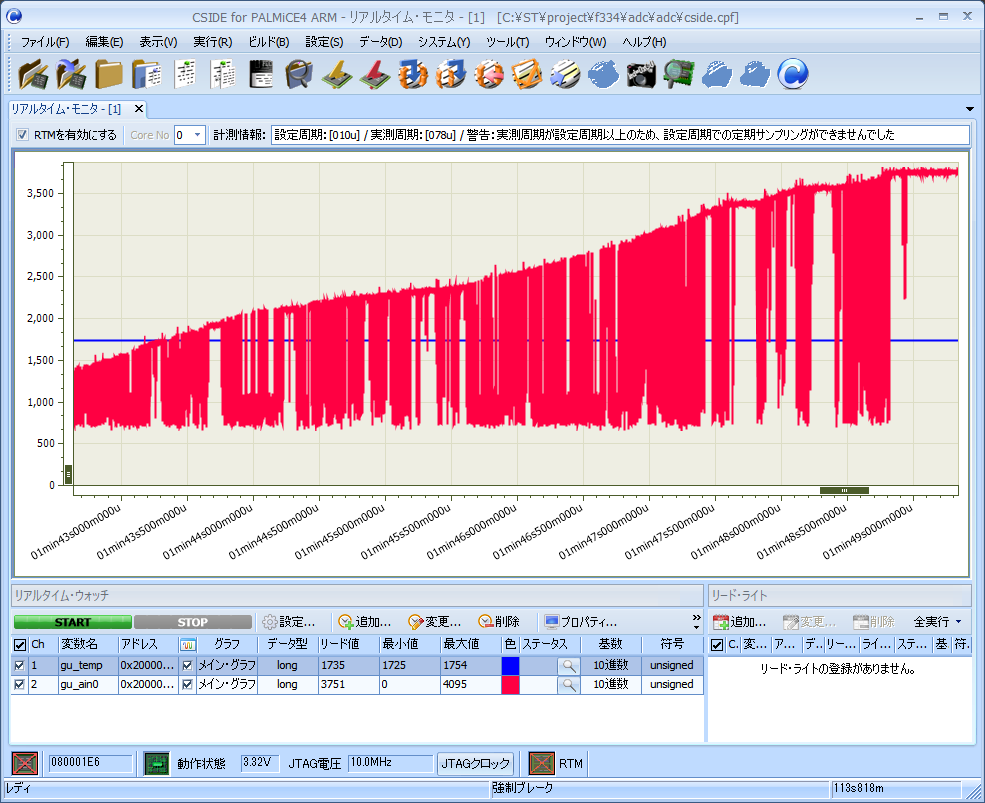Click the CSIDE application icon in title bar
This screenshot has width=985, height=803.
14,17
